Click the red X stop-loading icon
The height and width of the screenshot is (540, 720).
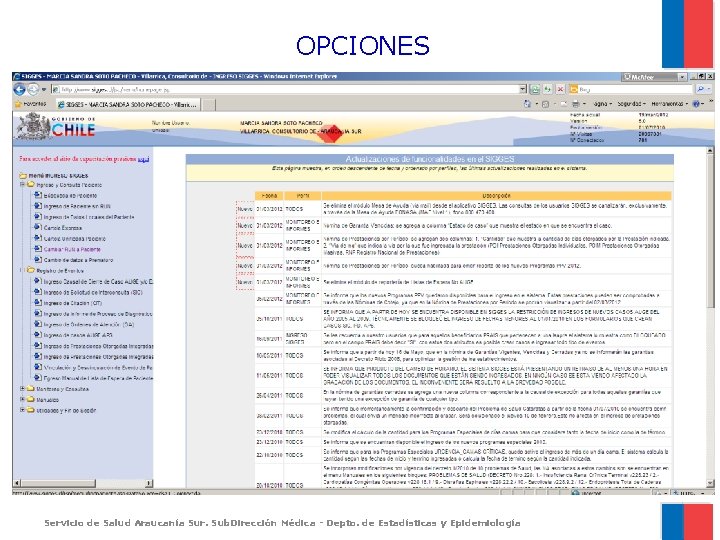click(560, 89)
